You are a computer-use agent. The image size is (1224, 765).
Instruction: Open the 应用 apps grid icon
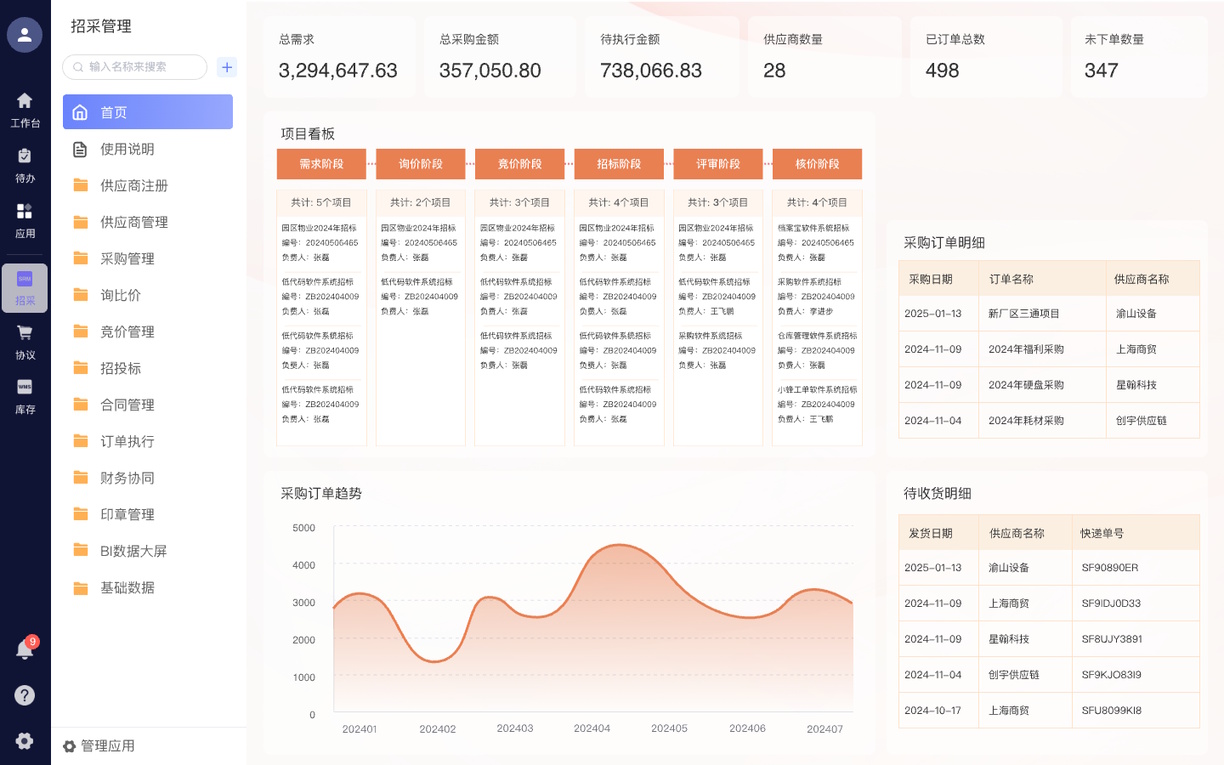coord(24,212)
